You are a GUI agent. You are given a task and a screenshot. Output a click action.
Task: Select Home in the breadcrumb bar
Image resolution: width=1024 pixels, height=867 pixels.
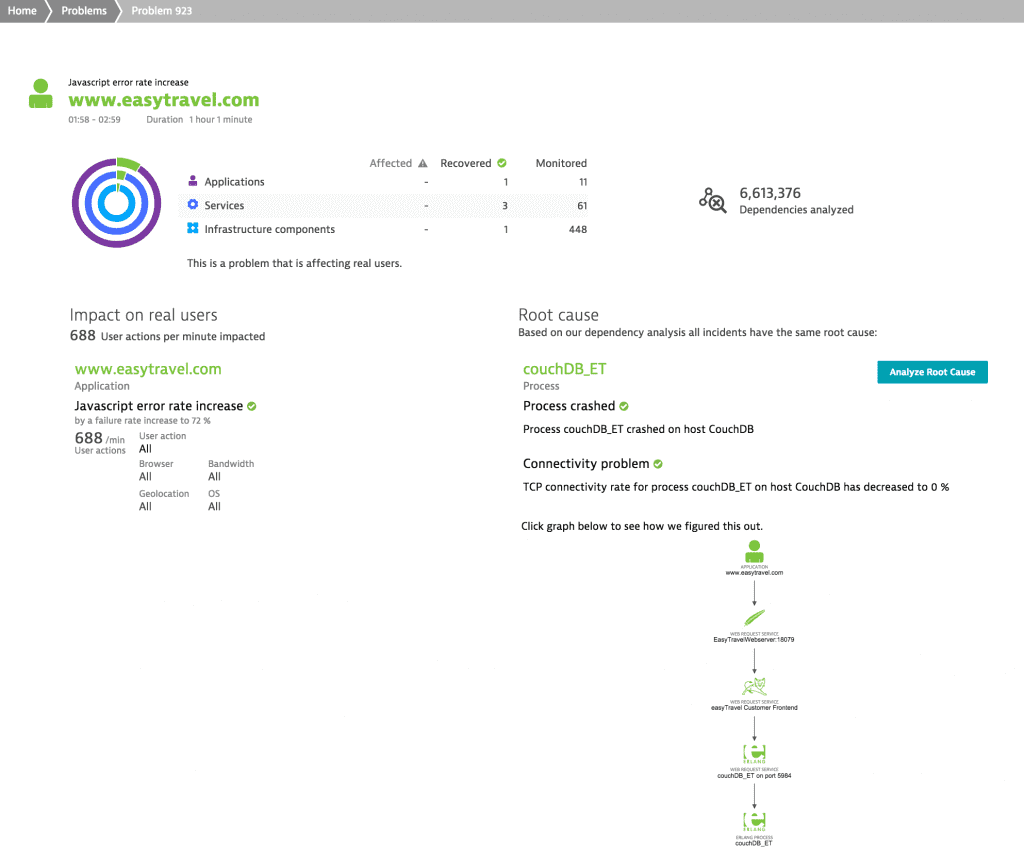coord(19,10)
